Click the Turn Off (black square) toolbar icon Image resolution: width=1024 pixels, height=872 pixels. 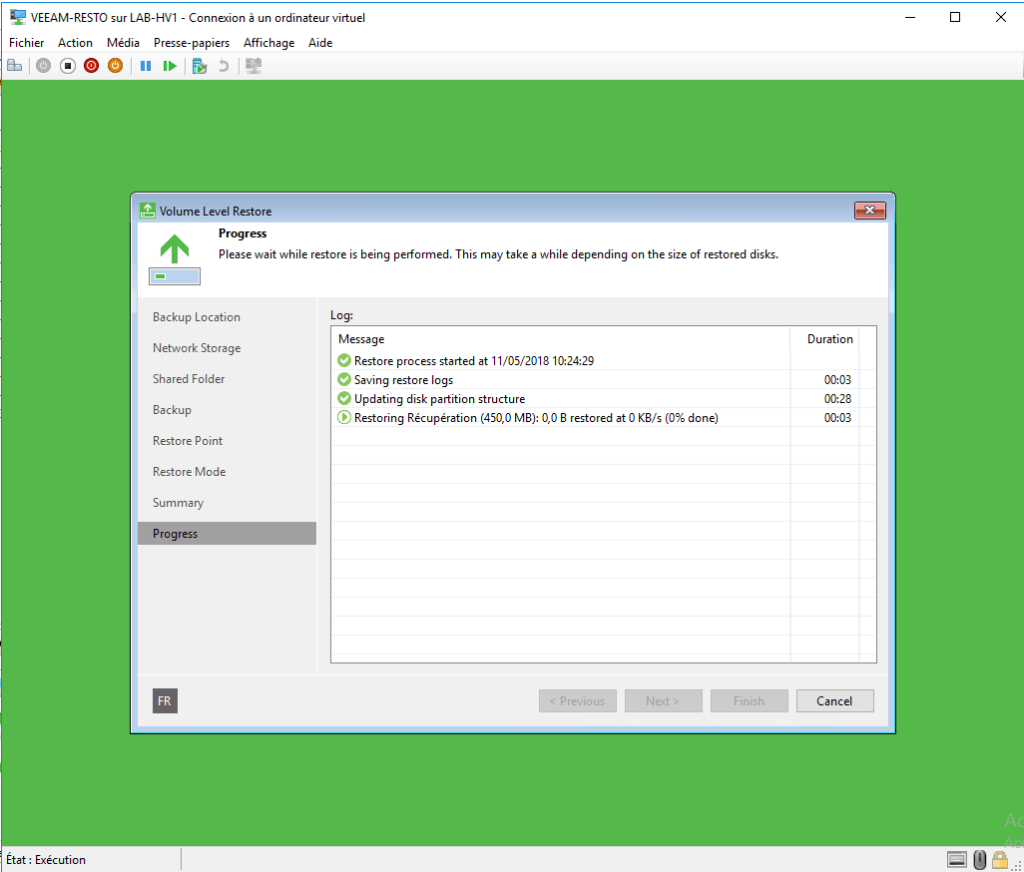[x=66, y=65]
